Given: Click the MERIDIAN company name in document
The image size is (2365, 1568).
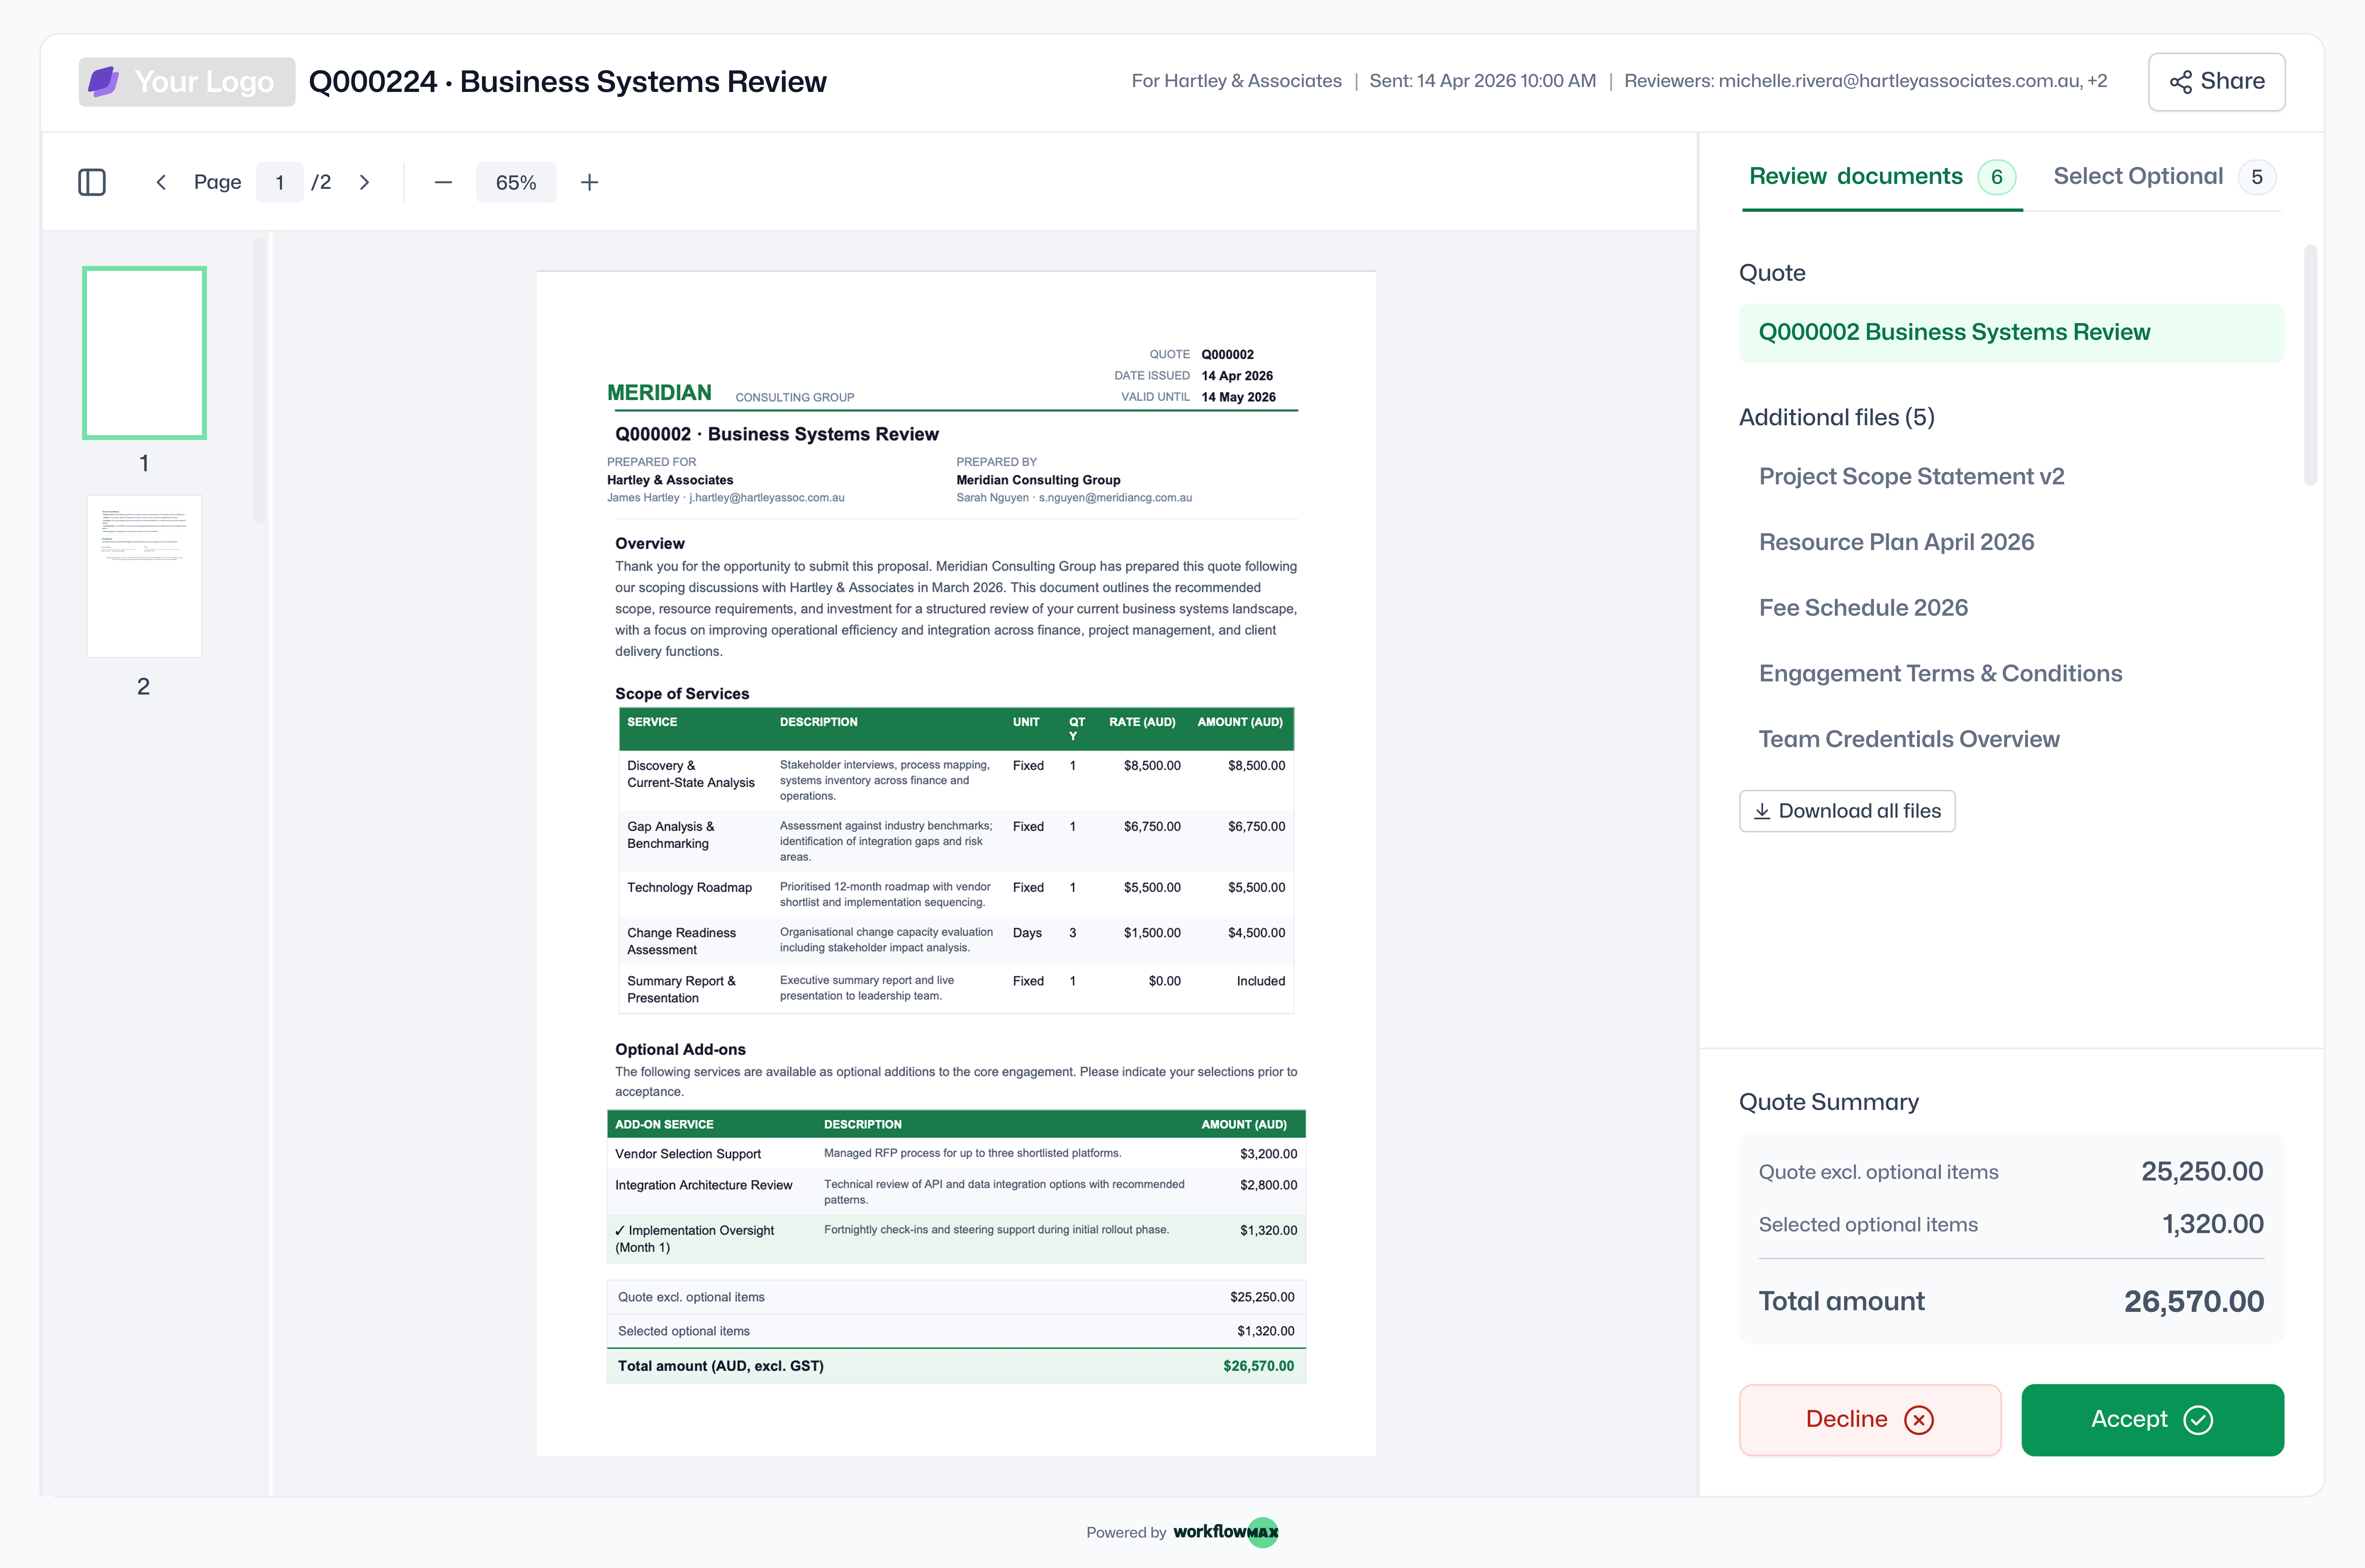Looking at the screenshot, I should coord(660,393).
